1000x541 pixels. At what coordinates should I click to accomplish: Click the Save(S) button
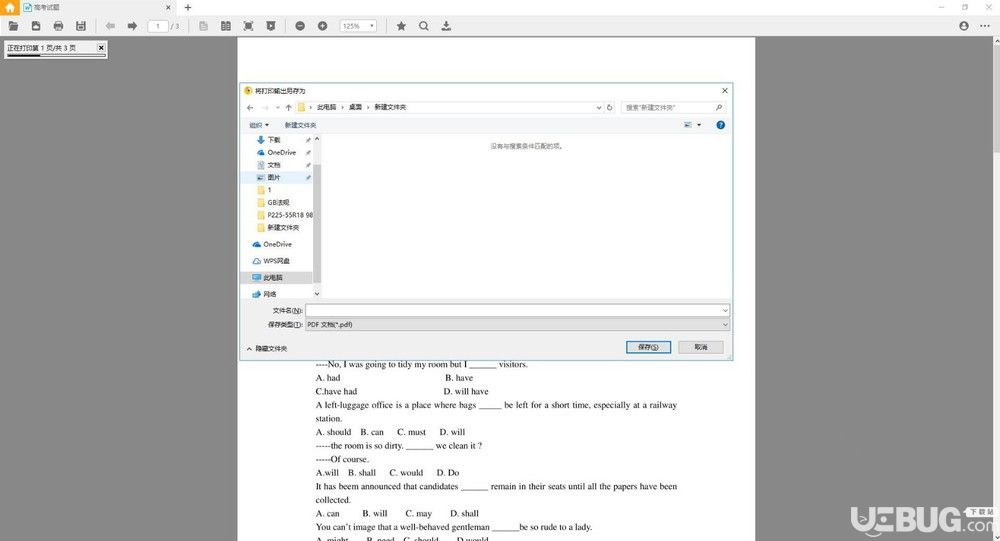pyautogui.click(x=648, y=347)
